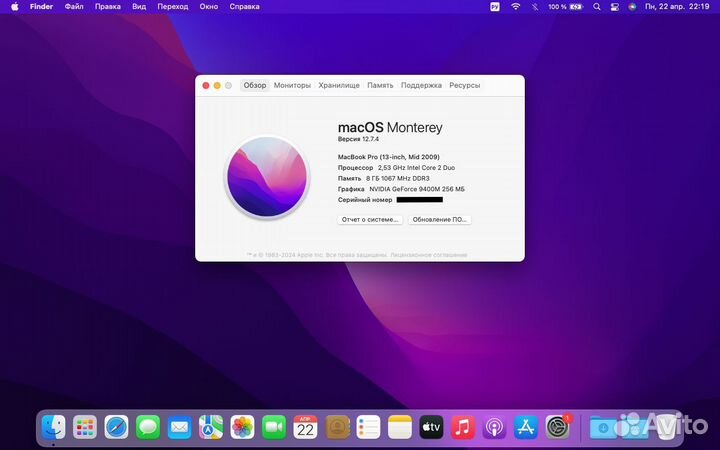Open Safari browser in the Dock

[116, 427]
